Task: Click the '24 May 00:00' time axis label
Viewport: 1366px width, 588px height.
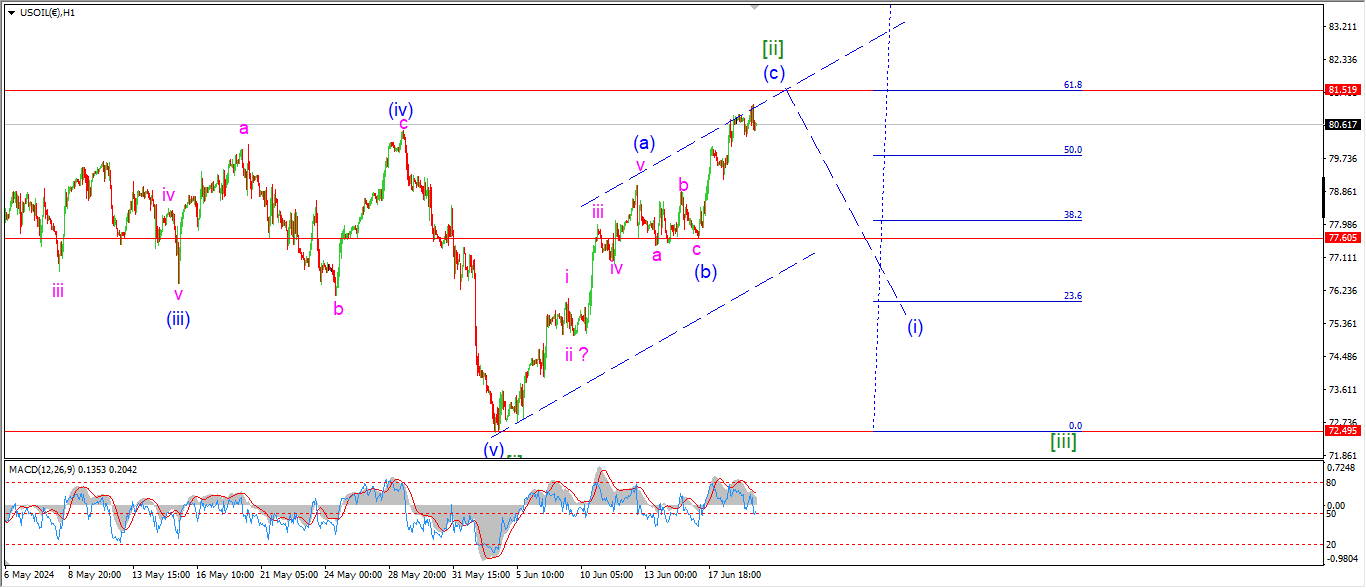Action: point(351,575)
